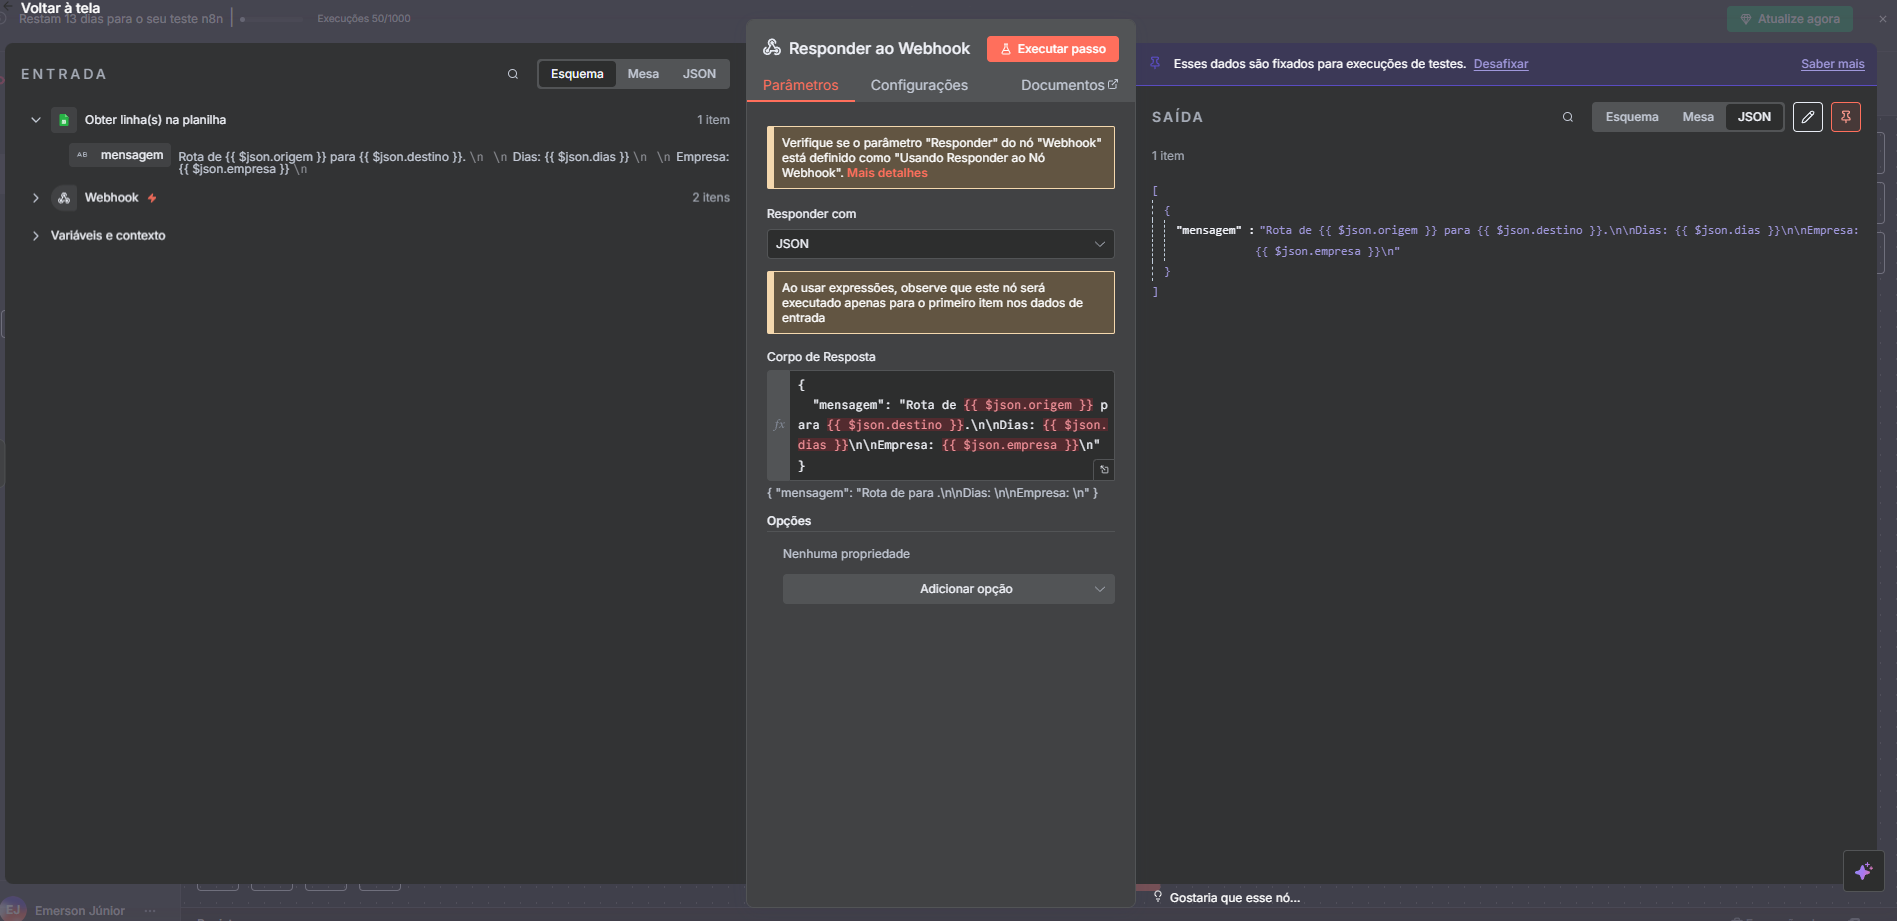This screenshot has height=921, width=1897.
Task: Click the Atualize agora button
Action: [x=1789, y=19]
